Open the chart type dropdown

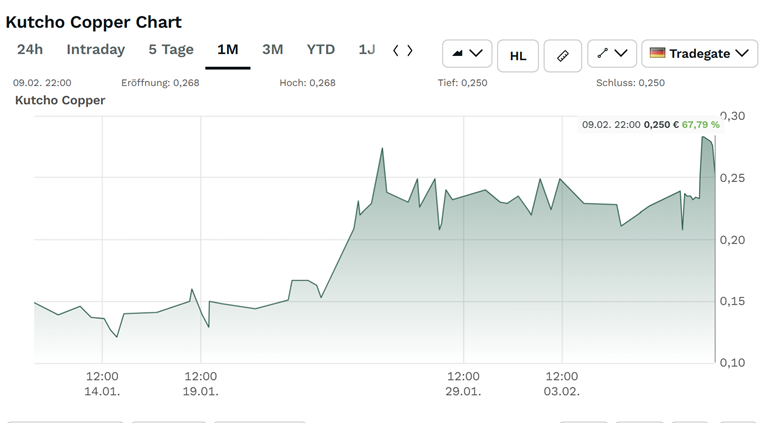pos(467,54)
